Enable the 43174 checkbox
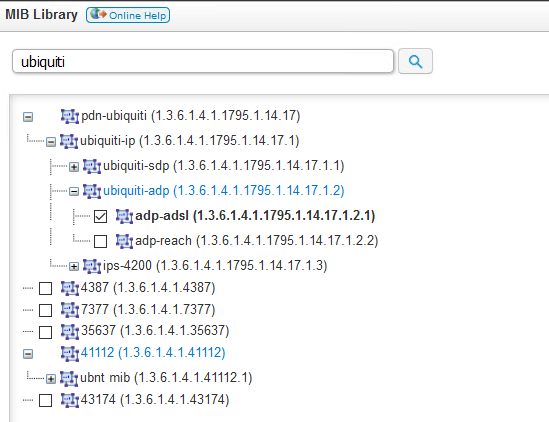 point(46,400)
